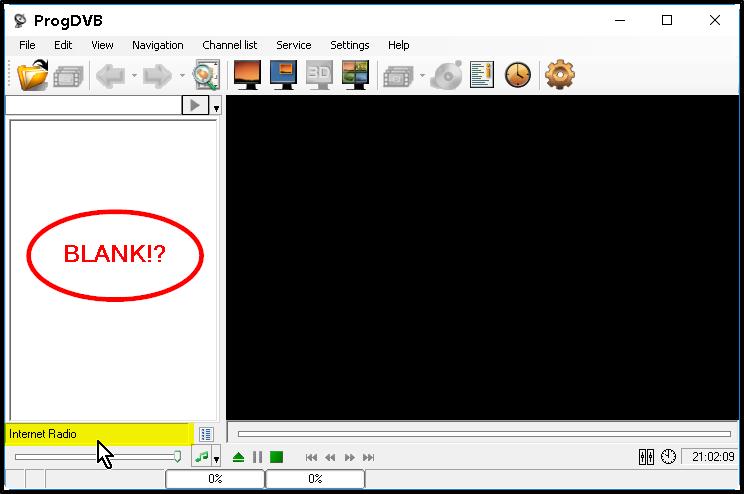The height and width of the screenshot is (494, 744).
Task: Open the scheduler clock icon
Action: pyautogui.click(x=517, y=75)
